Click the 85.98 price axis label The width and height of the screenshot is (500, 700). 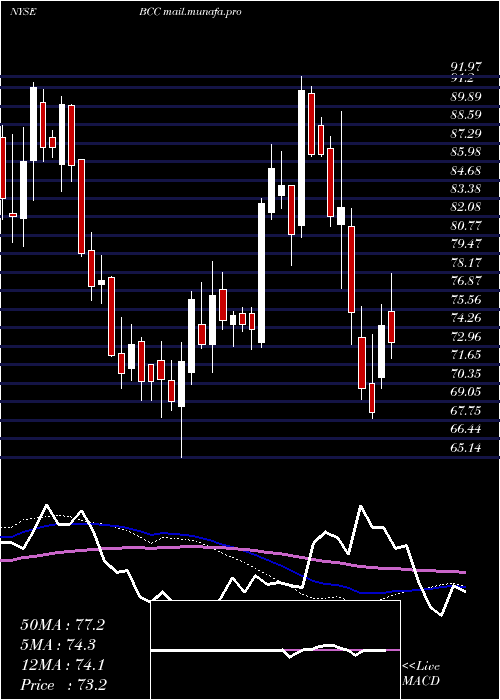point(466,152)
